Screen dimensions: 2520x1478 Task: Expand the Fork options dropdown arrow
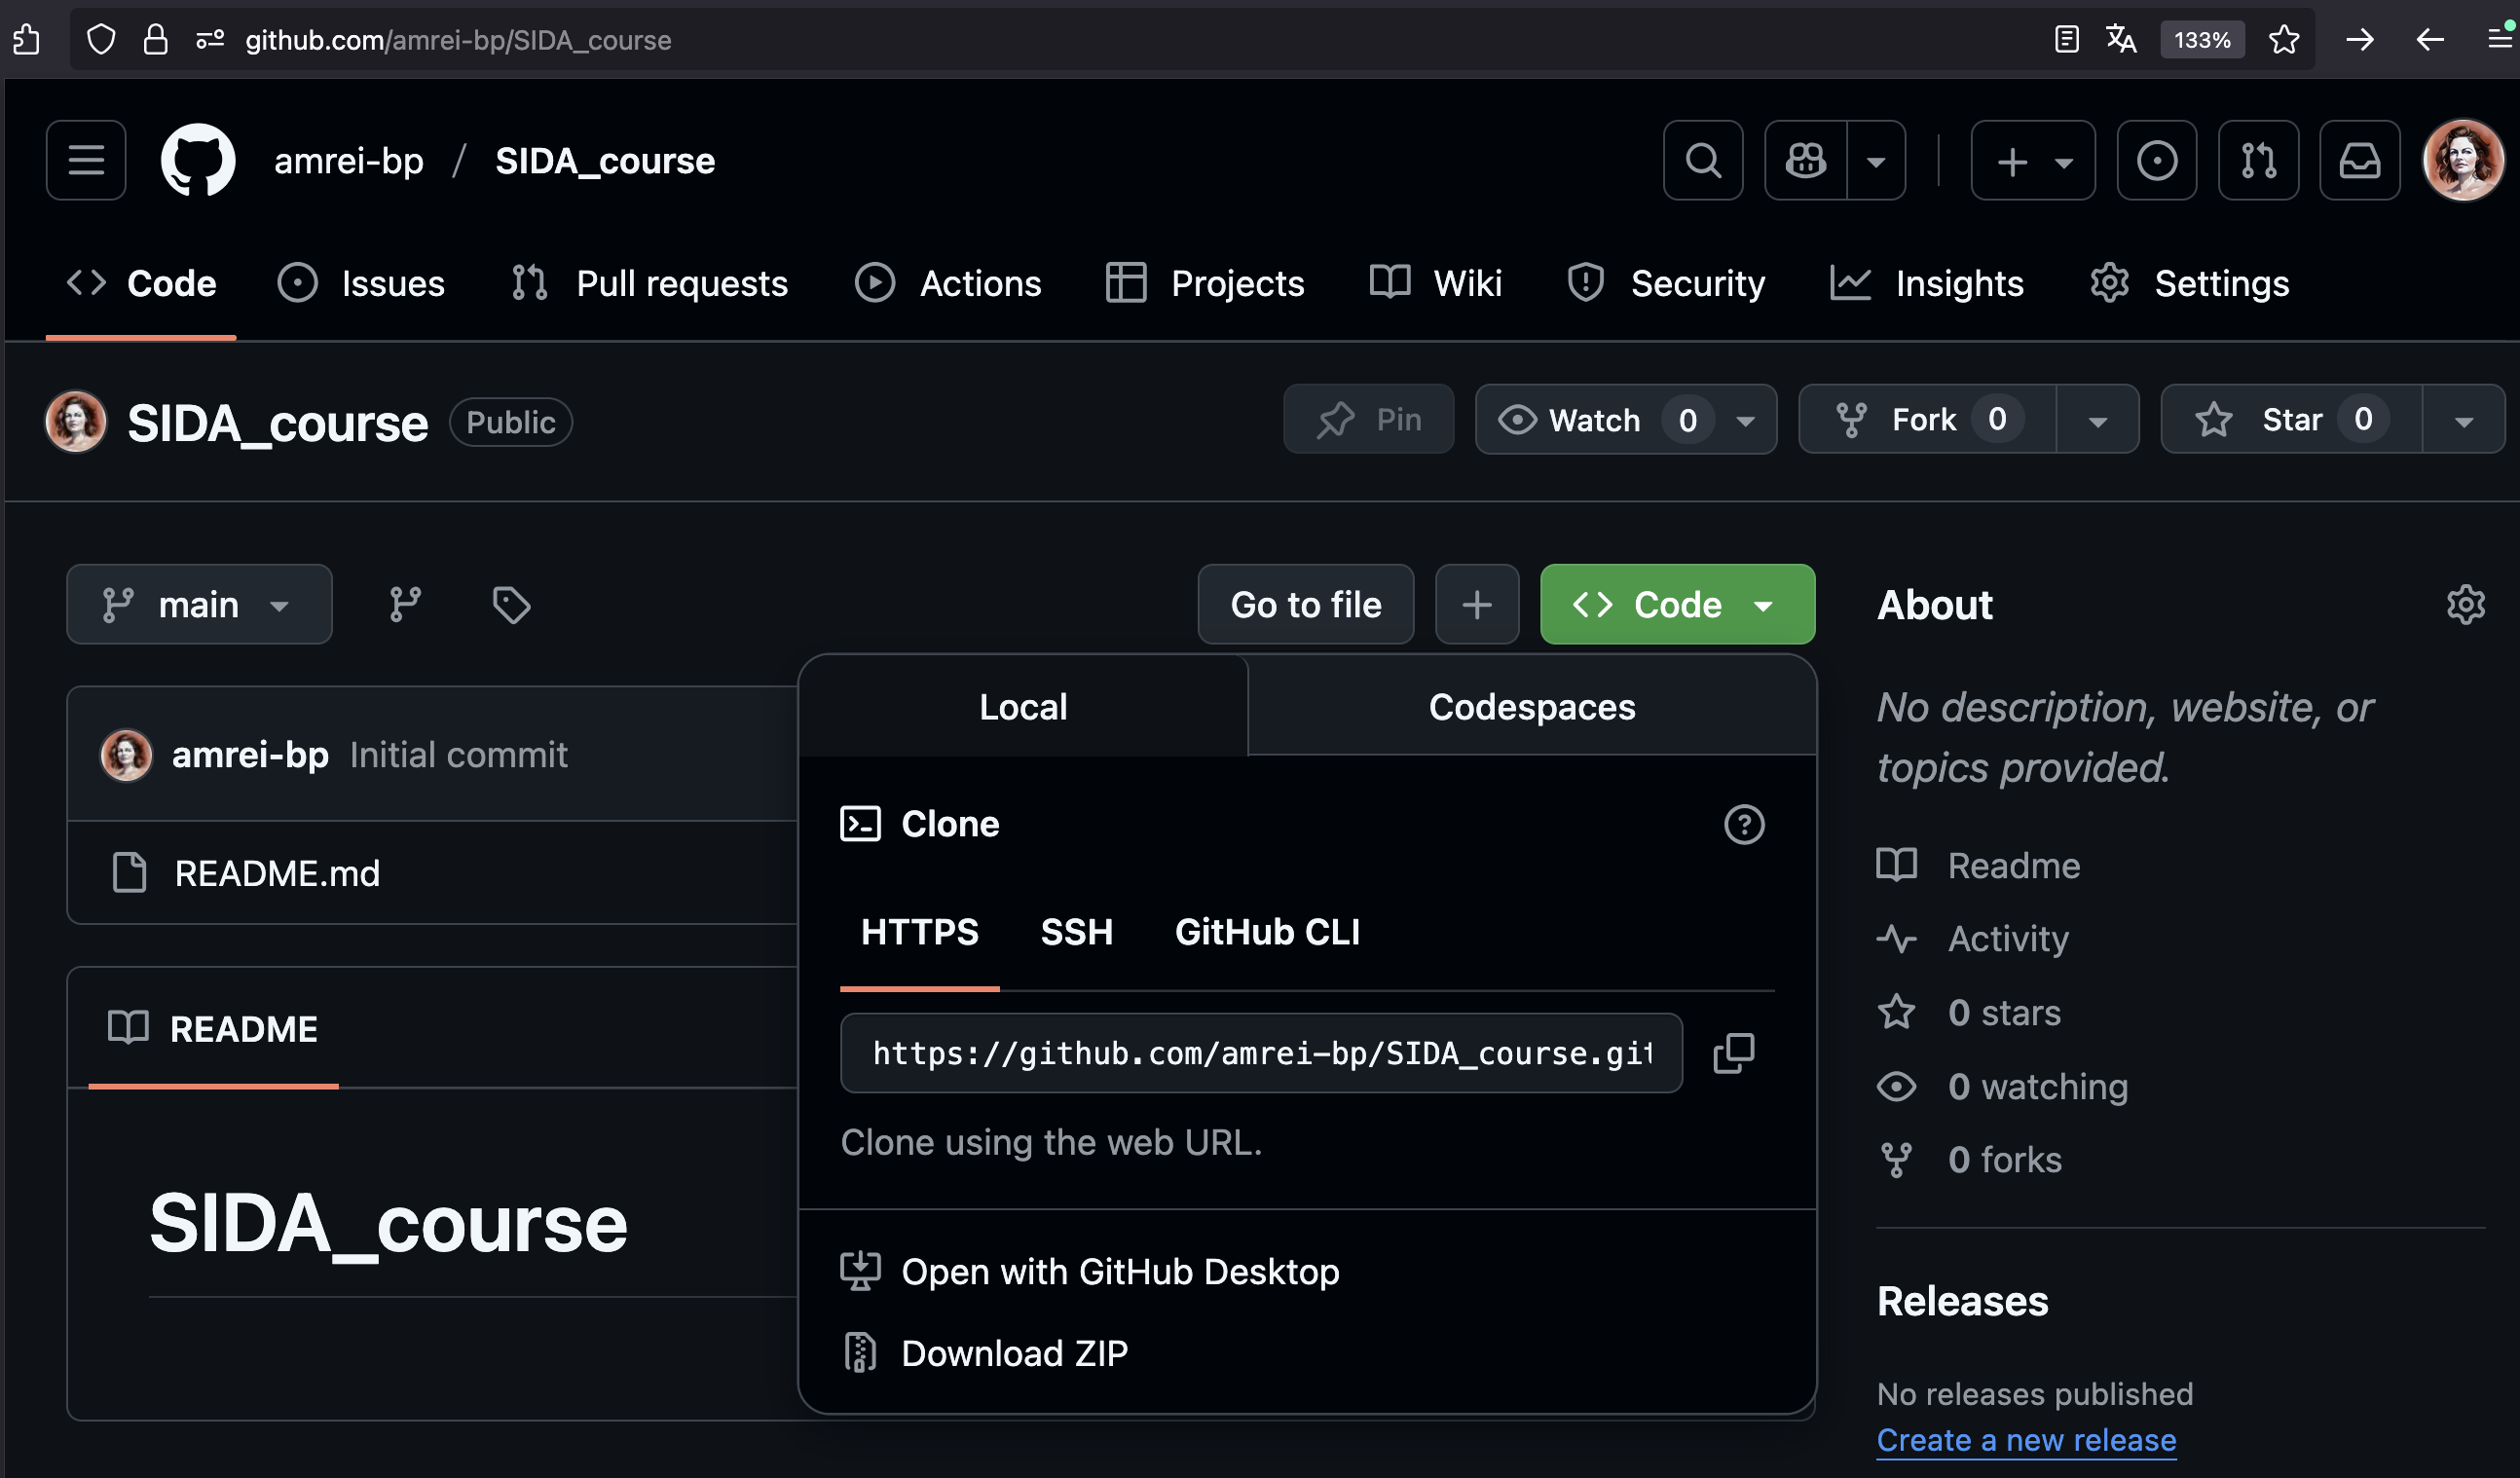pyautogui.click(x=2098, y=420)
